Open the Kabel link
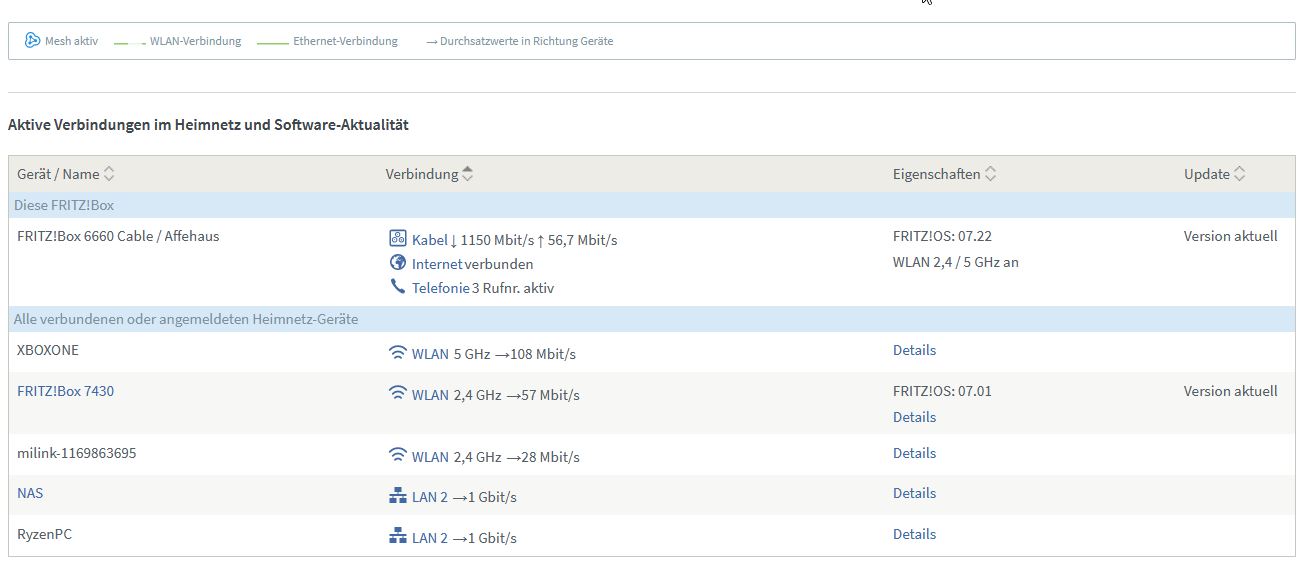The image size is (1299, 587). (430, 240)
